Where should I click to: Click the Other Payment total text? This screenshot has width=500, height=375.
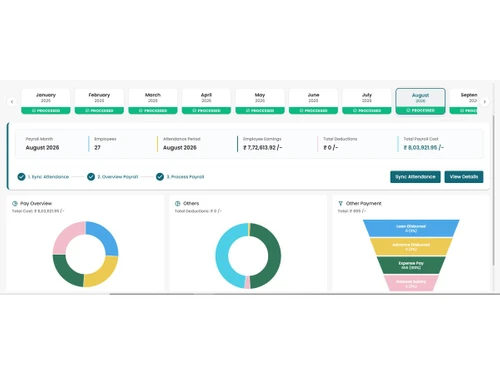click(352, 211)
